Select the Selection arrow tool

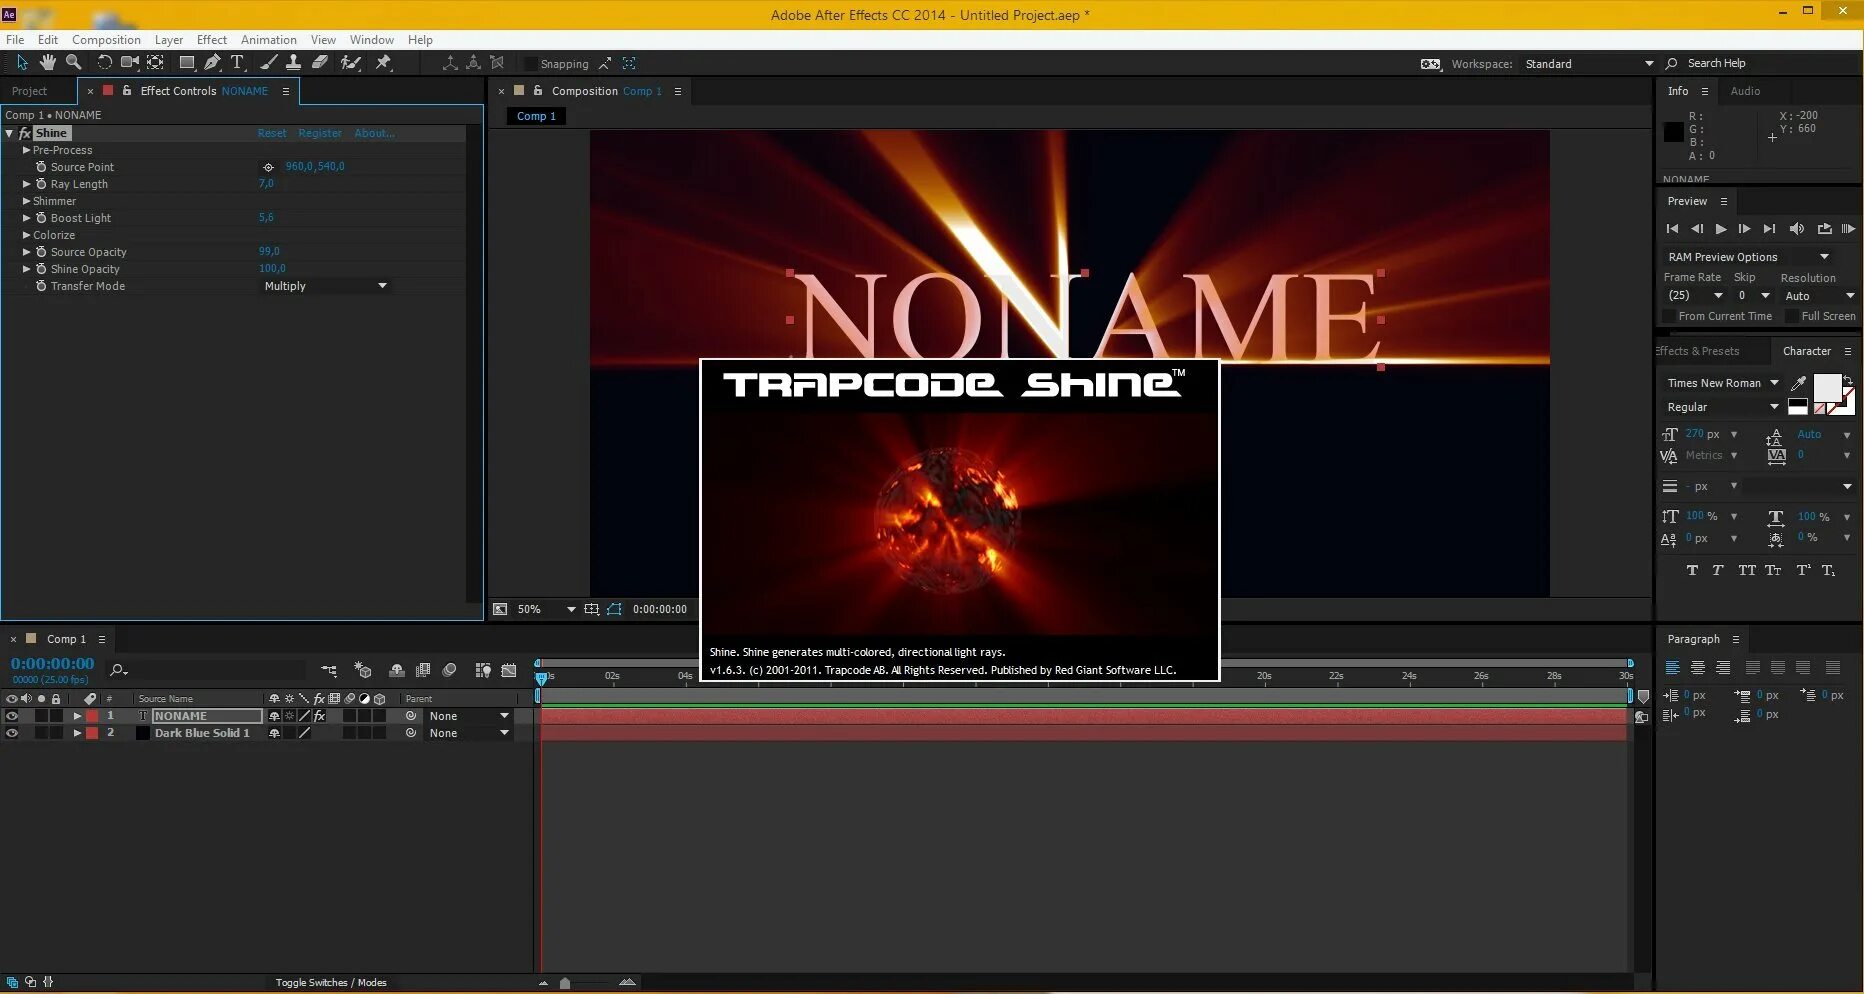[22, 63]
